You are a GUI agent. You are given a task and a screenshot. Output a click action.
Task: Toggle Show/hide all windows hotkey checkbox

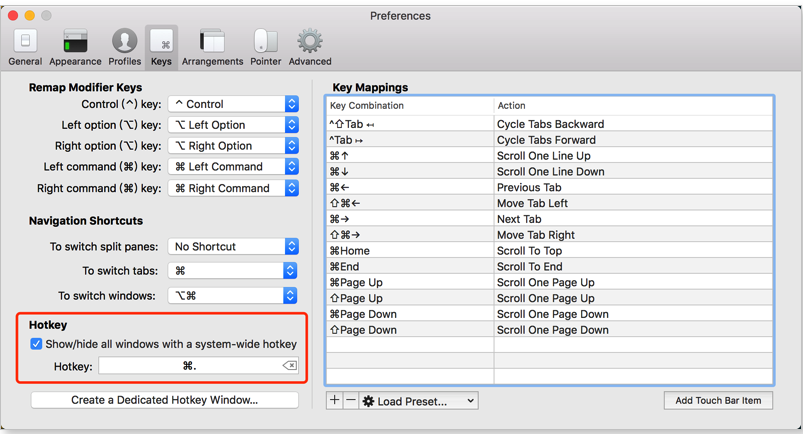pos(36,344)
